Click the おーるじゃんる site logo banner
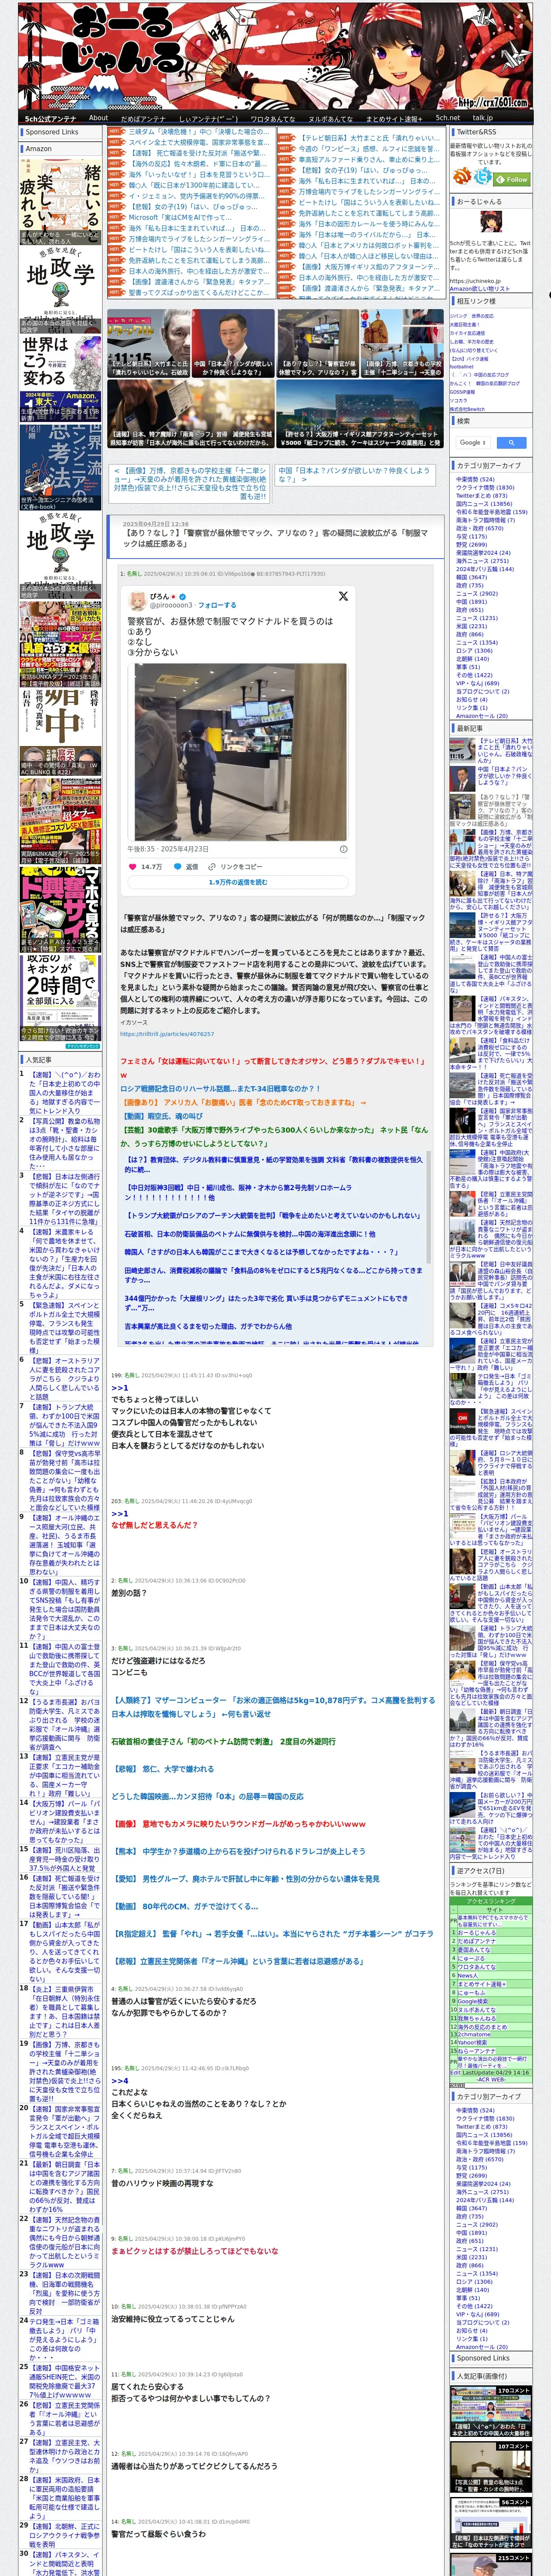The height and width of the screenshot is (2576, 551). 275,56
